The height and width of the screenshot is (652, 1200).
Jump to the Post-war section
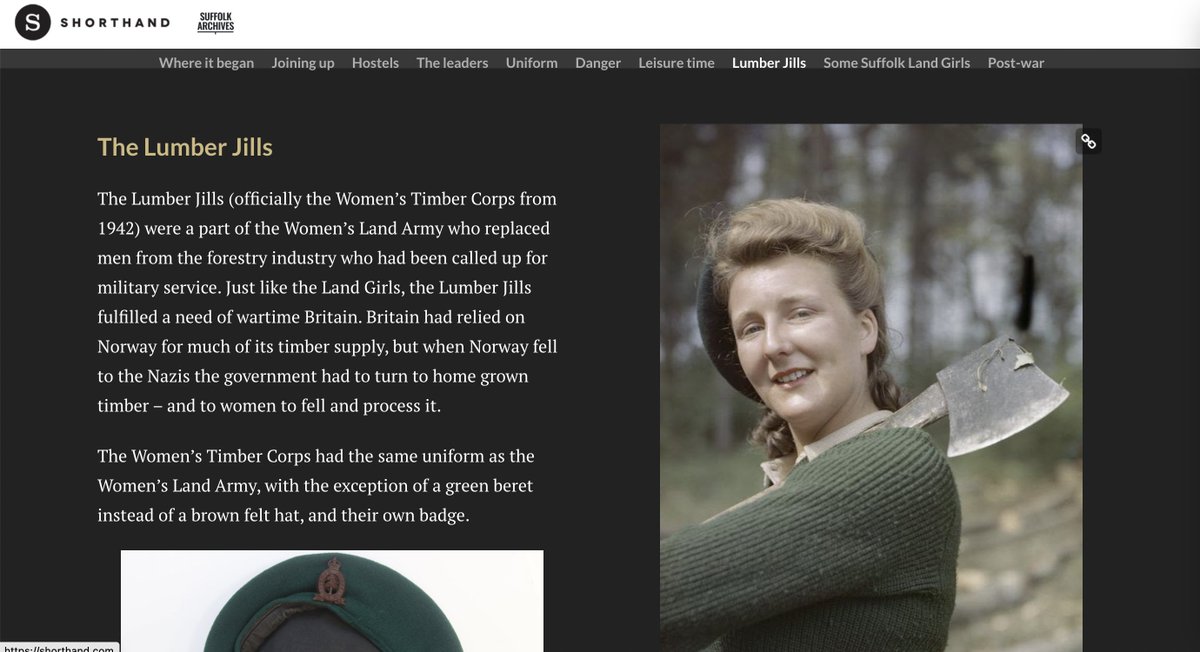coord(1016,62)
